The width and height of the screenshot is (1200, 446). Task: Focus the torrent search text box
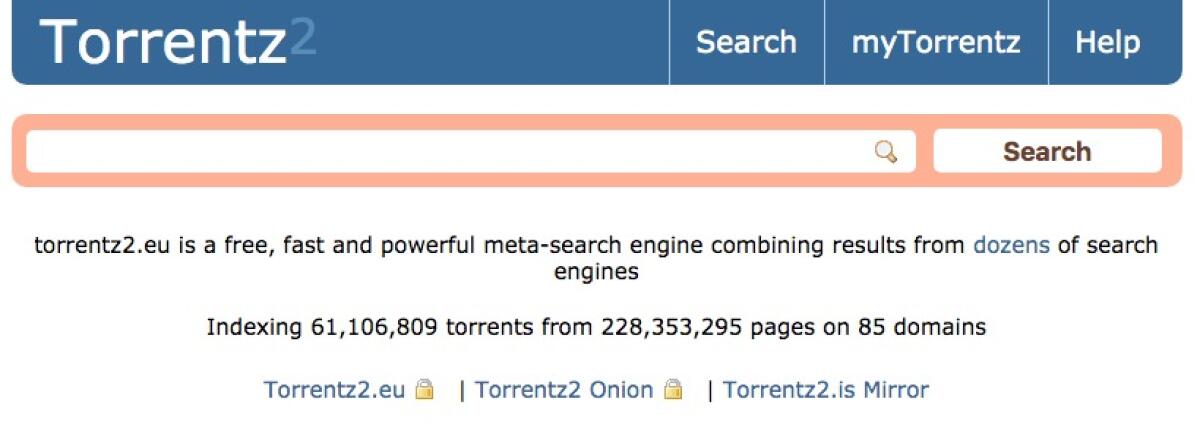[x=450, y=152]
